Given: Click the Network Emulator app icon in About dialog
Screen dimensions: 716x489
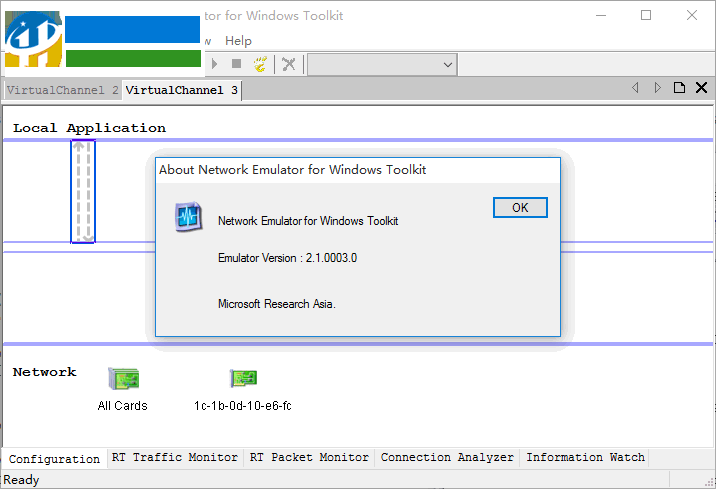Looking at the screenshot, I should (x=189, y=217).
